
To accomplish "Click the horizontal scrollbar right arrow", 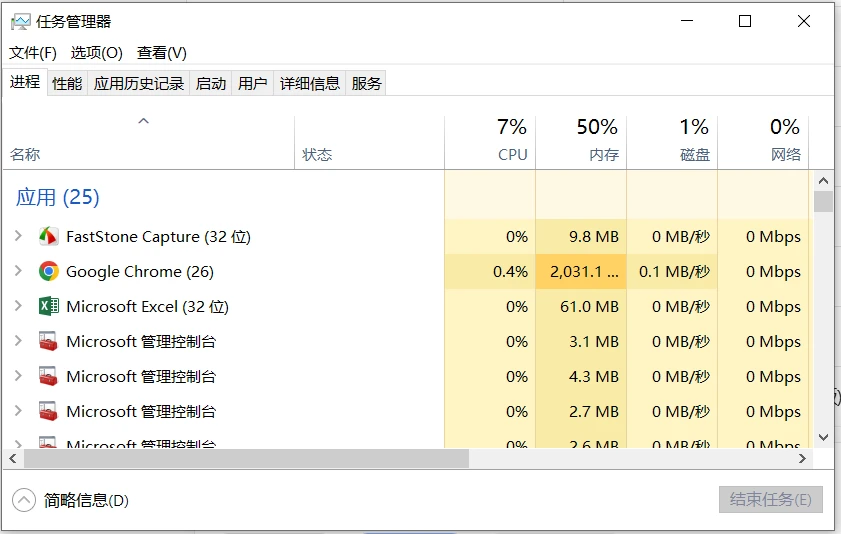I will 802,458.
